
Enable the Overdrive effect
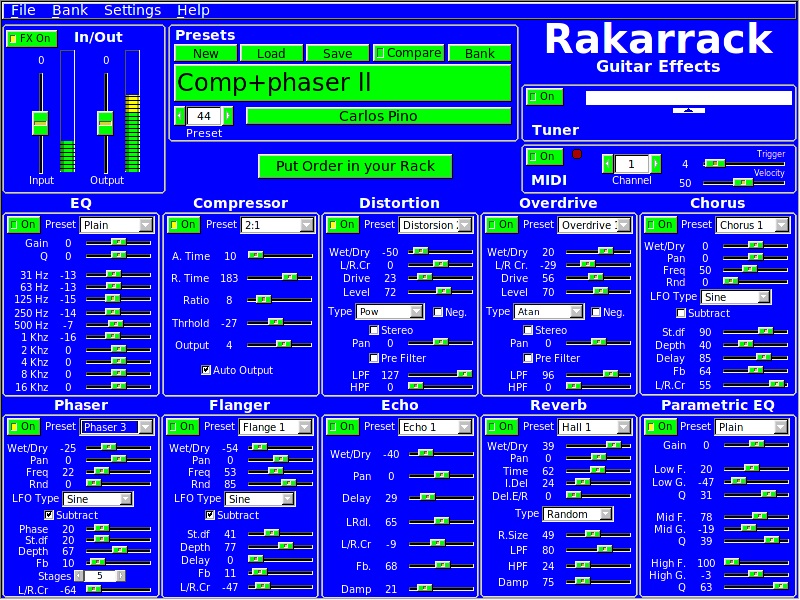click(502, 224)
